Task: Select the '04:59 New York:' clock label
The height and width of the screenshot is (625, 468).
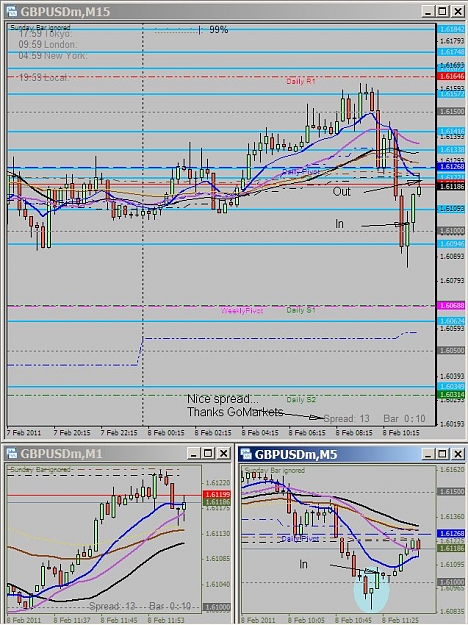Action: [x=53, y=55]
